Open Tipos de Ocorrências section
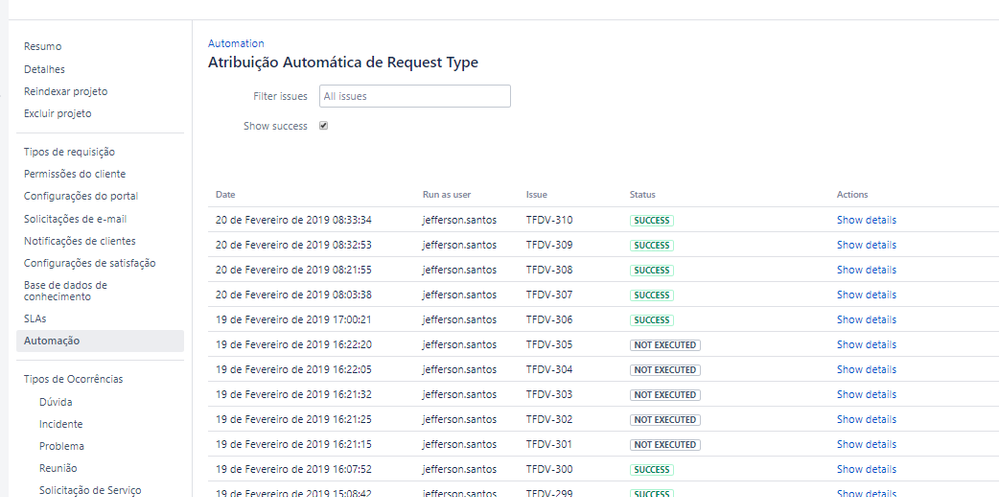The image size is (999, 497). tap(73, 379)
